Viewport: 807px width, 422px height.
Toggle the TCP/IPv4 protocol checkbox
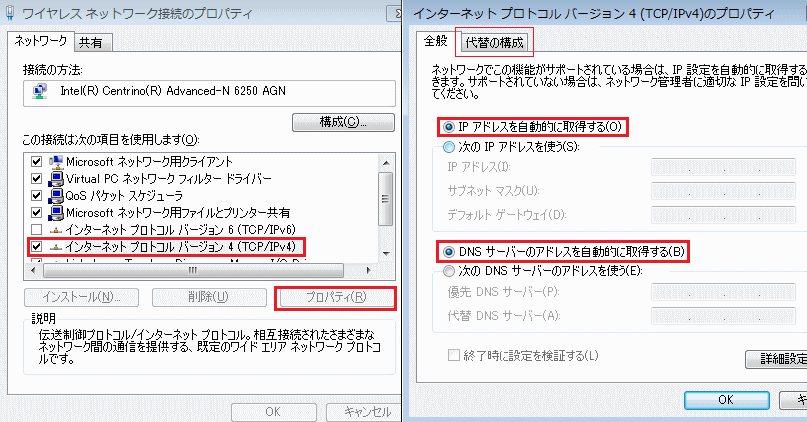[36, 247]
